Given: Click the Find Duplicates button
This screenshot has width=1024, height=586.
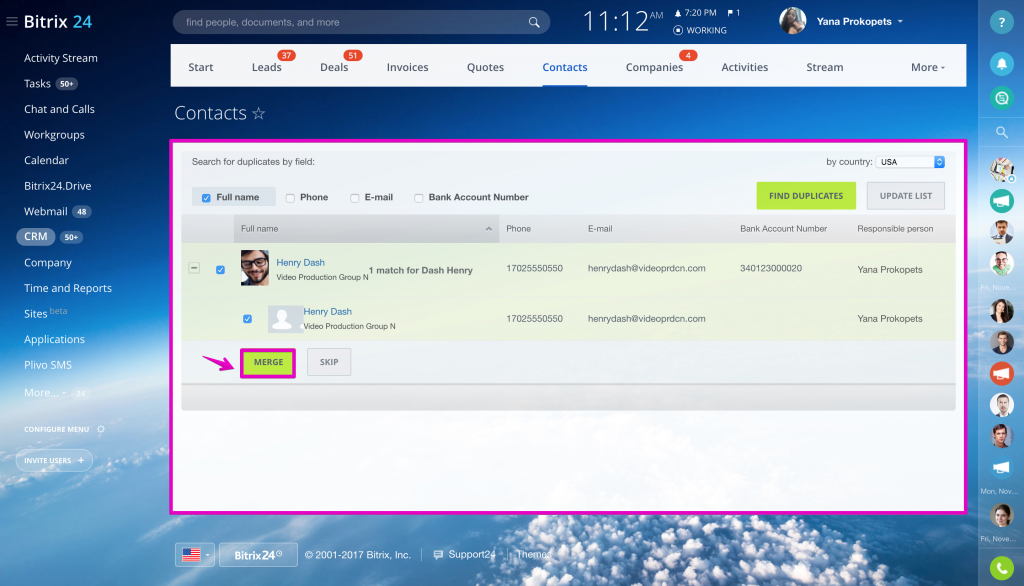Looking at the screenshot, I should coord(806,196).
